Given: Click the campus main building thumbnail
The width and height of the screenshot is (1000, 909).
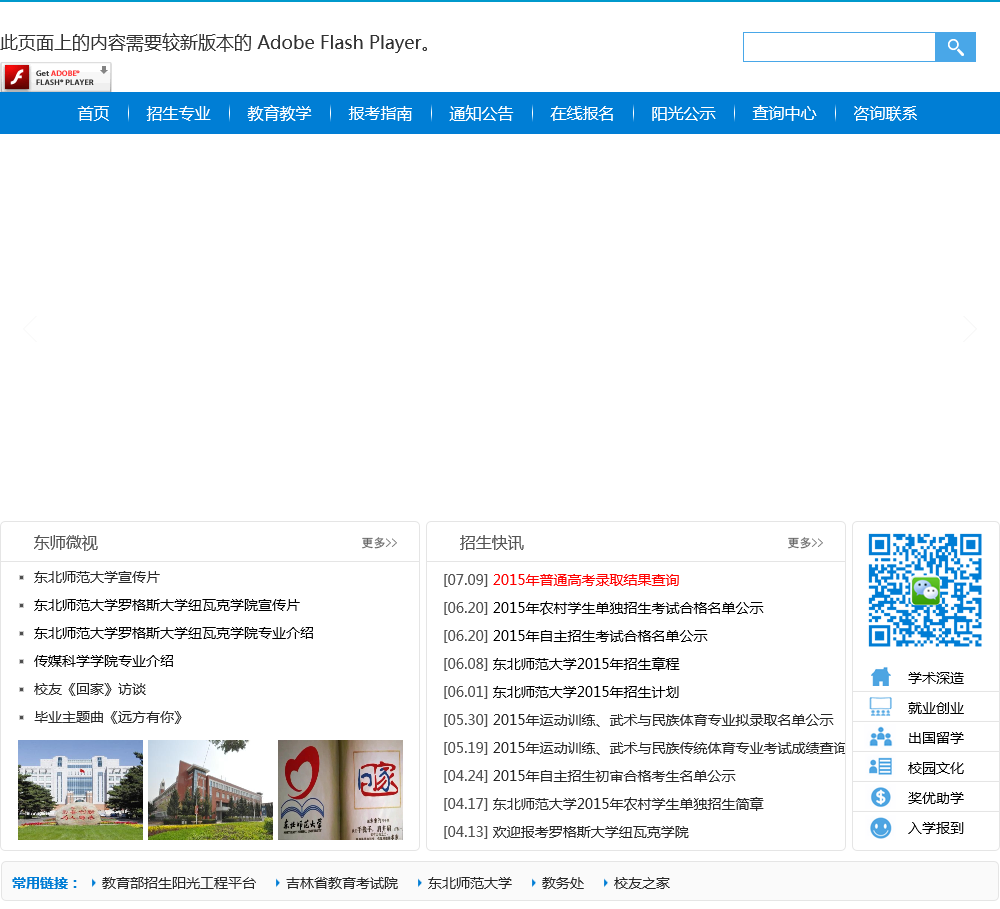Looking at the screenshot, I should (x=80, y=790).
